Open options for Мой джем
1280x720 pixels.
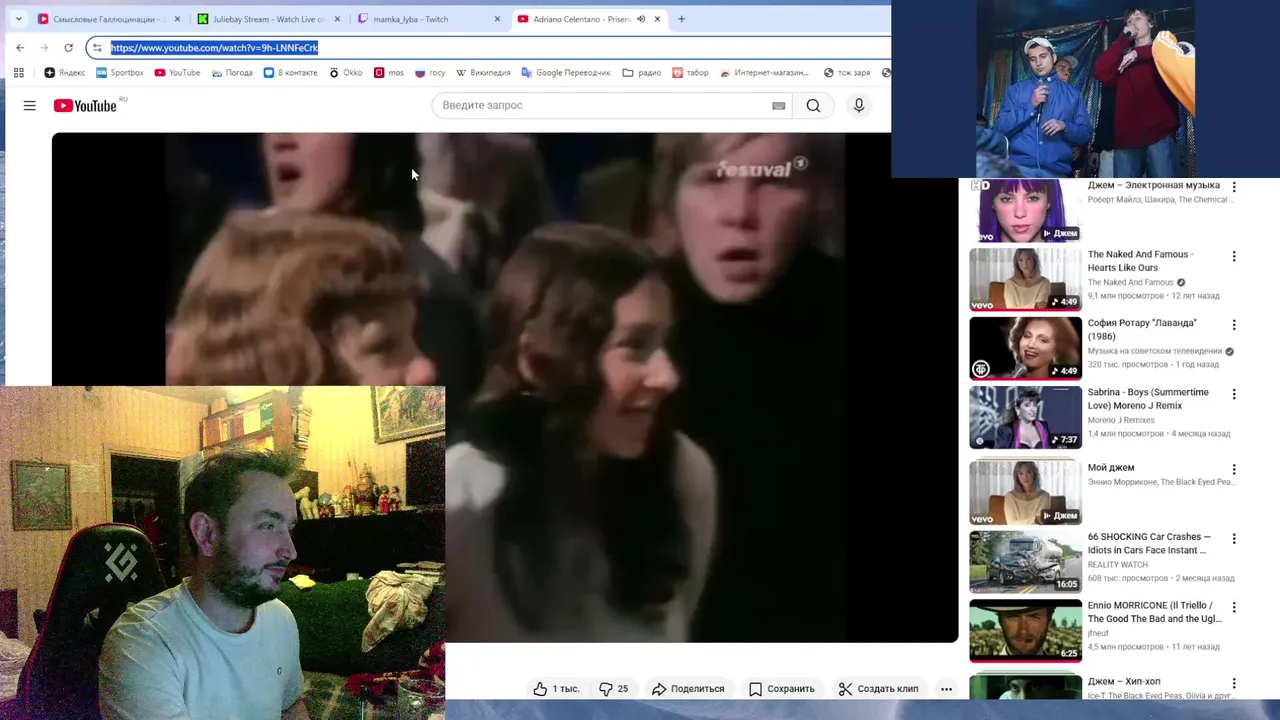(x=1234, y=469)
